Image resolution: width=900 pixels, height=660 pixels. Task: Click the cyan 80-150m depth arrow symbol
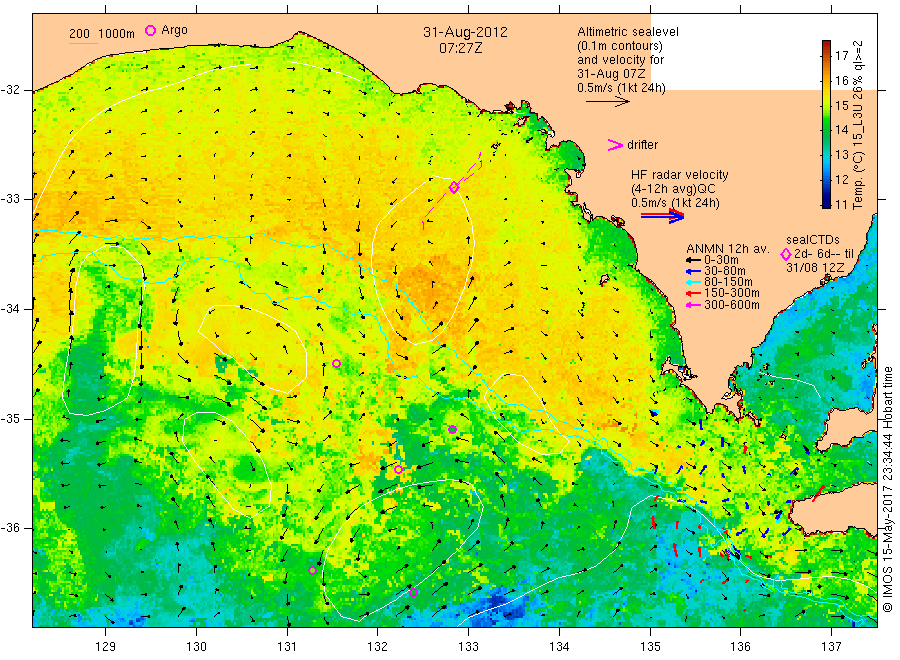coord(693,282)
